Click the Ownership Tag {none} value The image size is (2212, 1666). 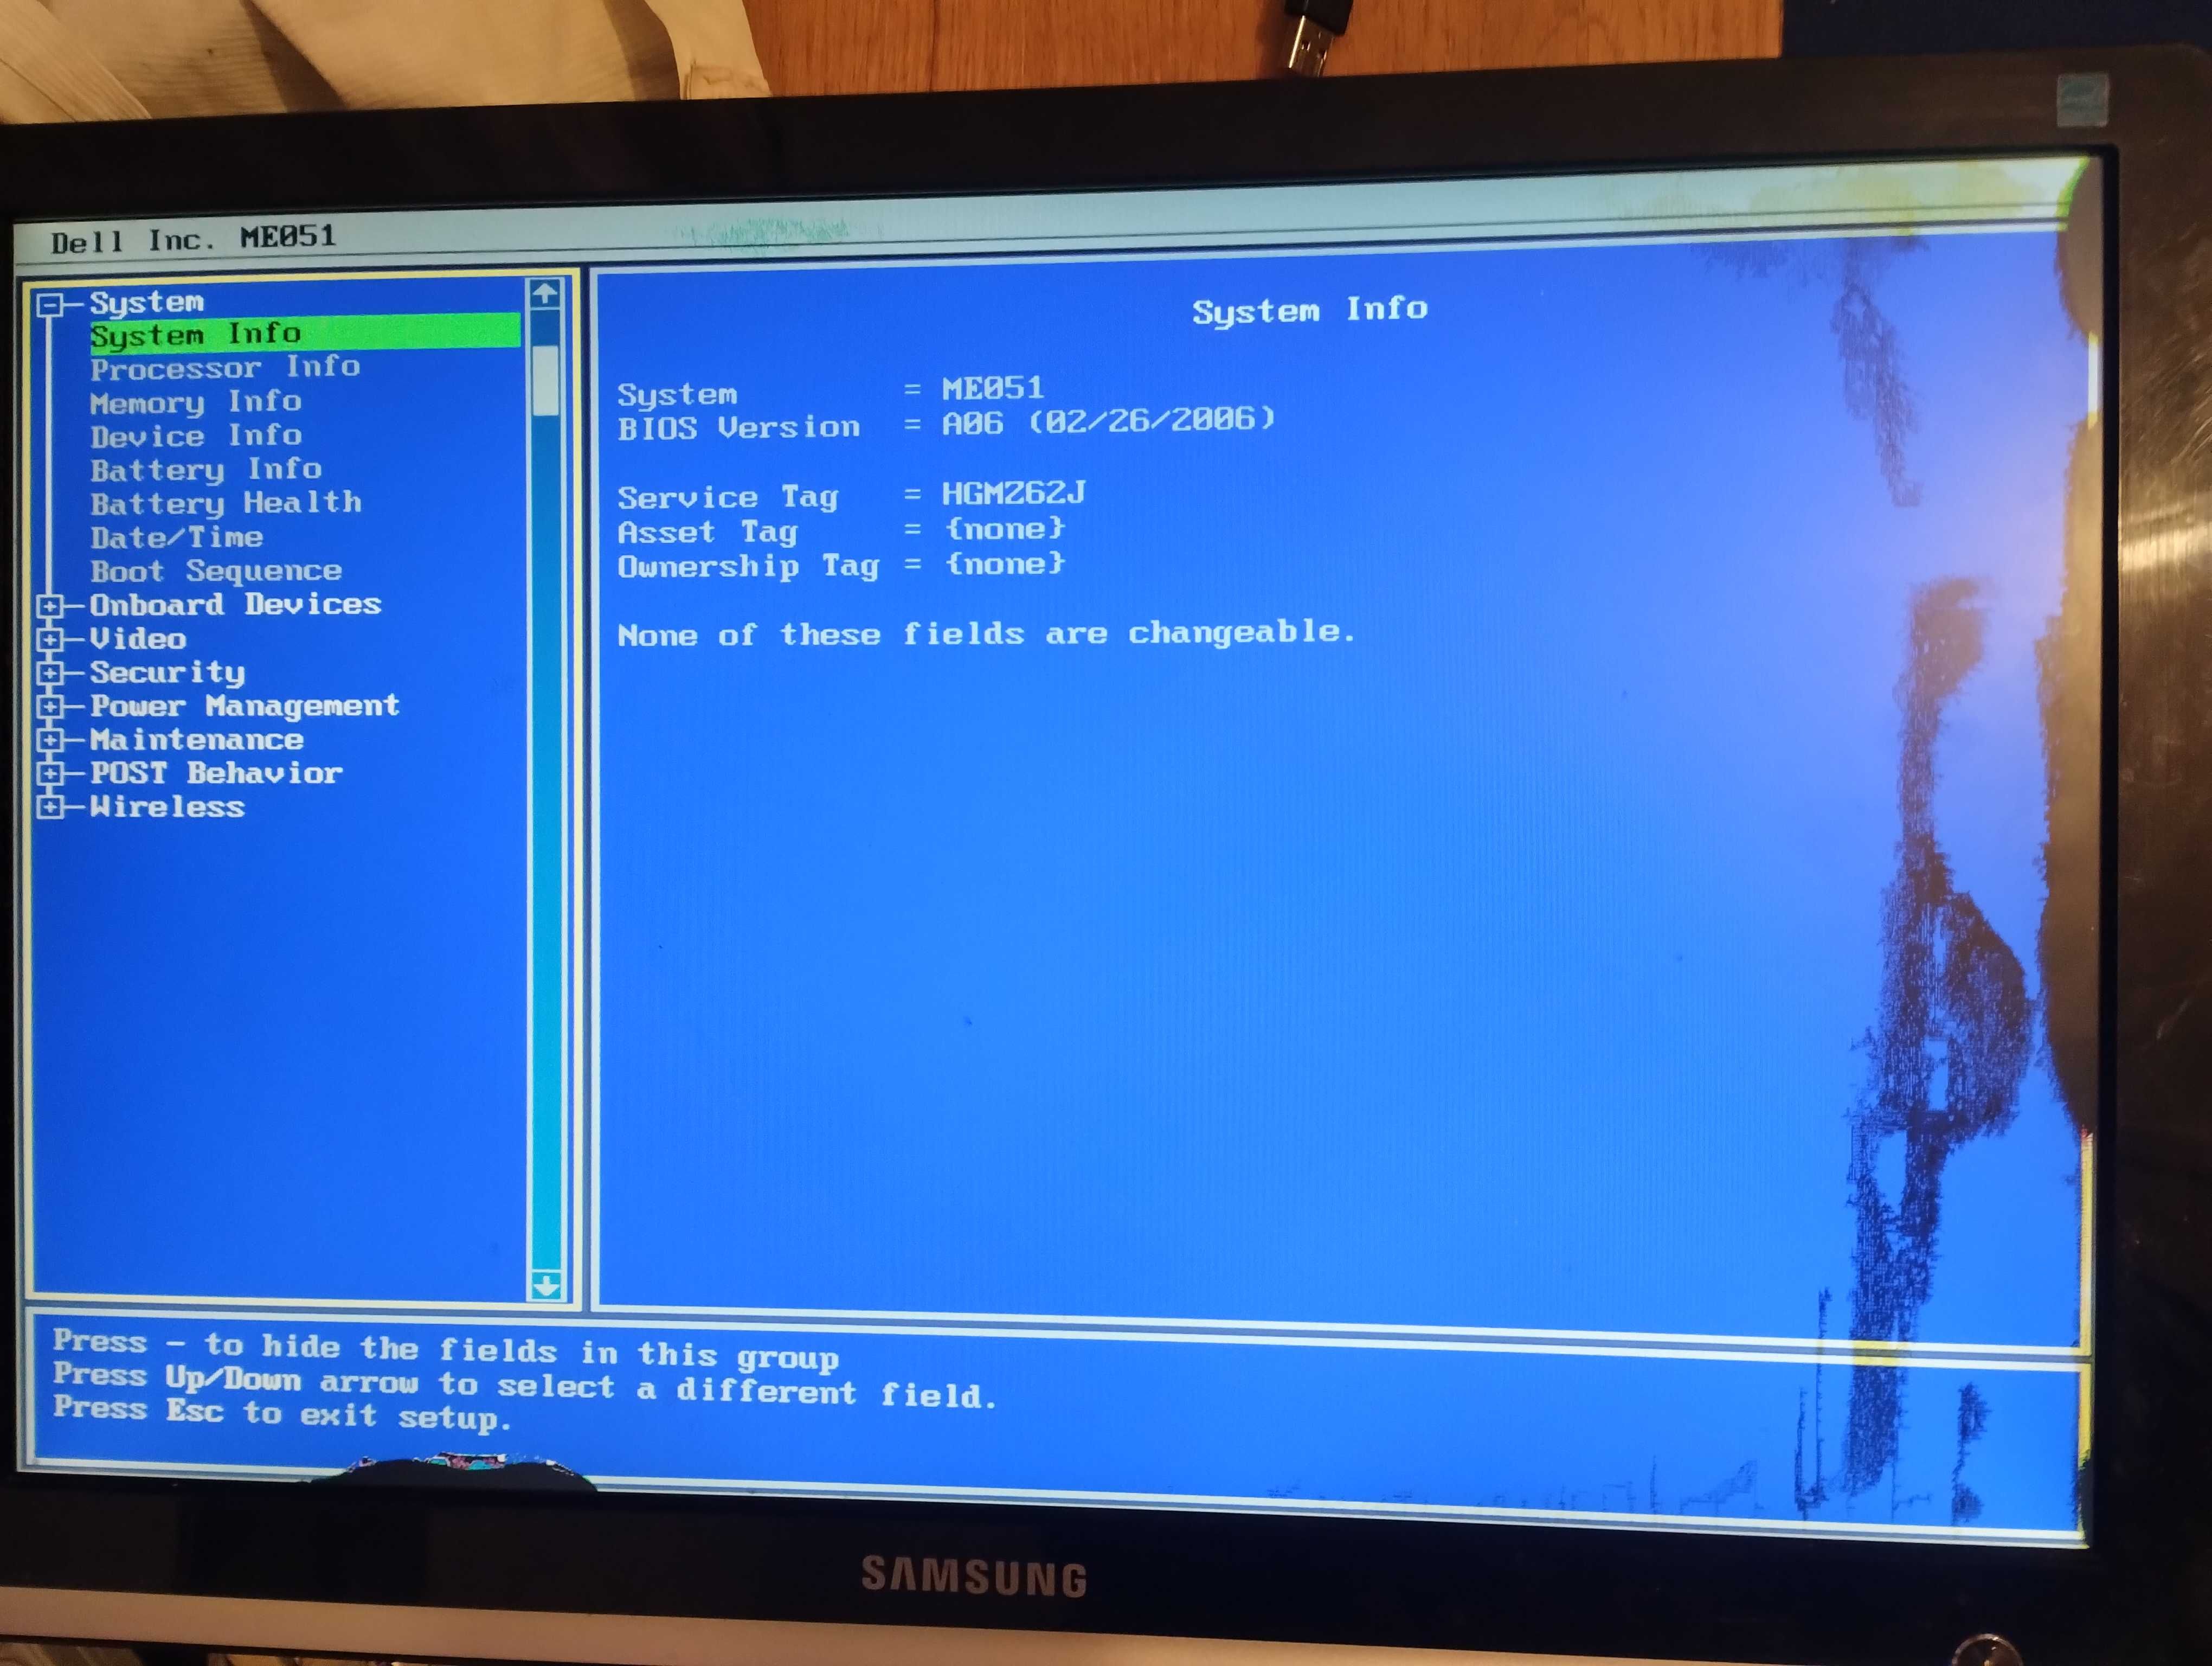click(1005, 565)
